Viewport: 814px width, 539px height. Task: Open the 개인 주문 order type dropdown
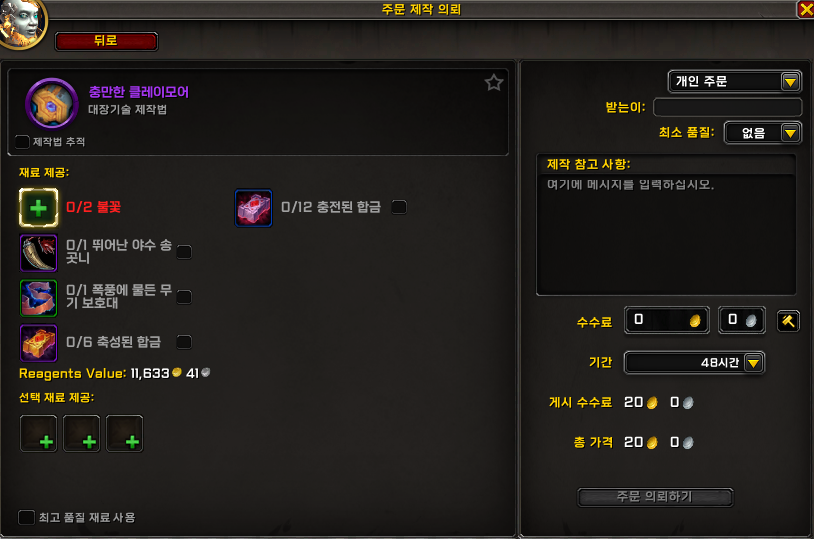click(734, 82)
